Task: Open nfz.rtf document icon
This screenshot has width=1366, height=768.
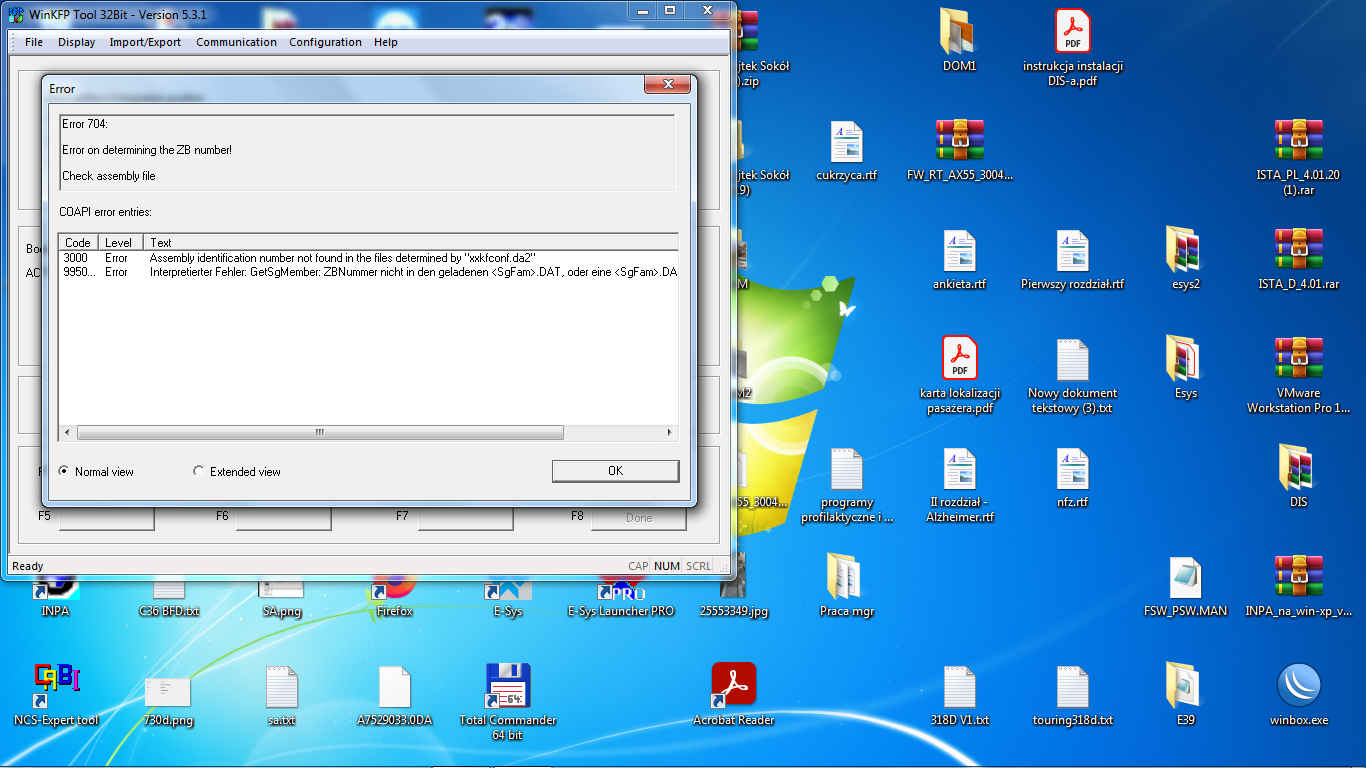Action: 1073,469
